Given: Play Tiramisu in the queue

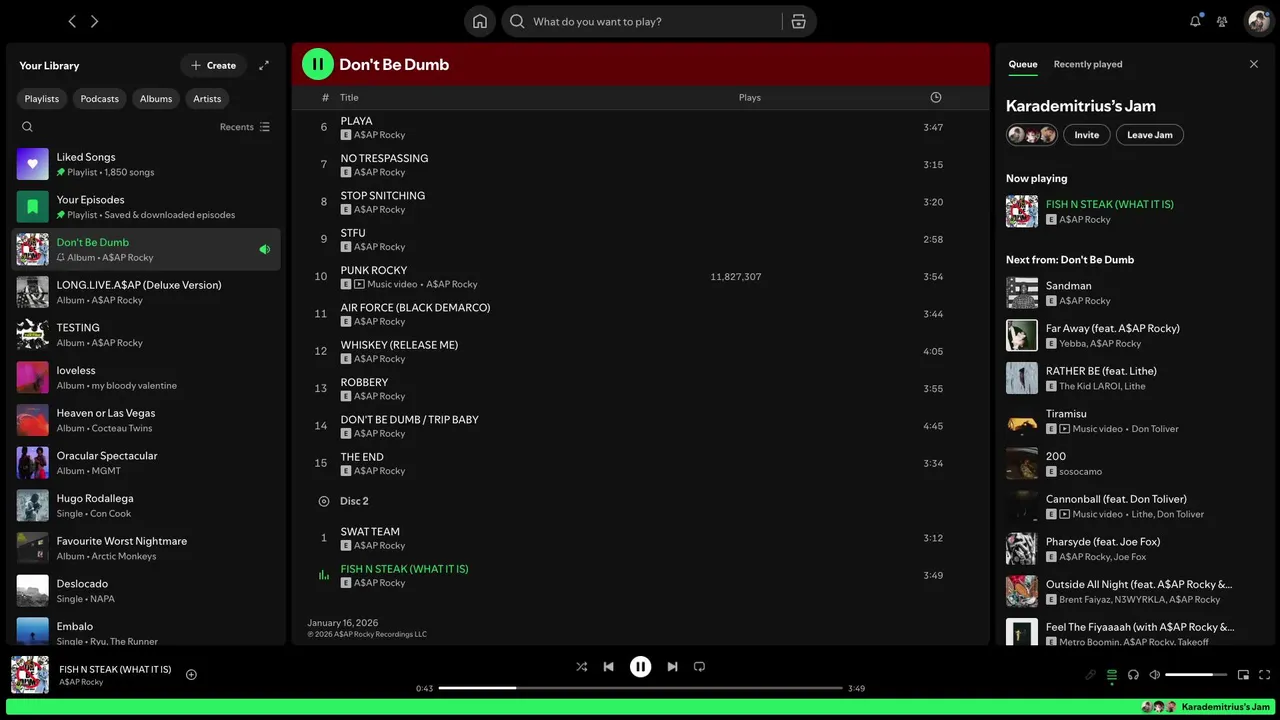Looking at the screenshot, I should pyautogui.click(x=1136, y=421).
